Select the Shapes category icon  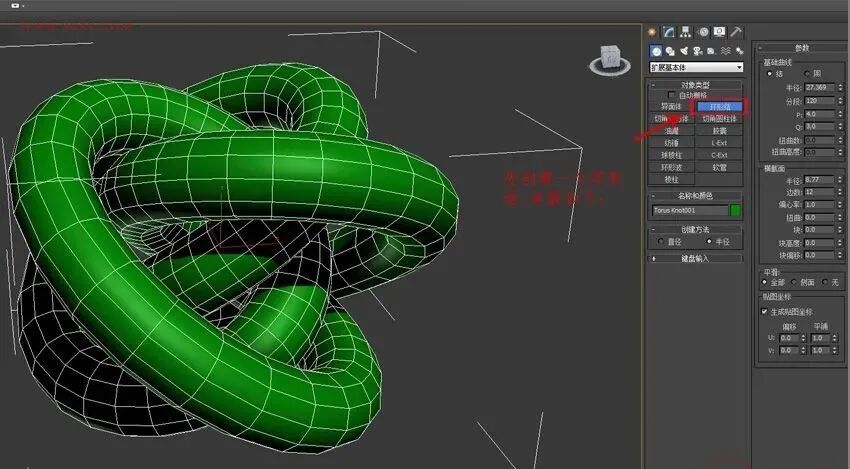[670, 51]
